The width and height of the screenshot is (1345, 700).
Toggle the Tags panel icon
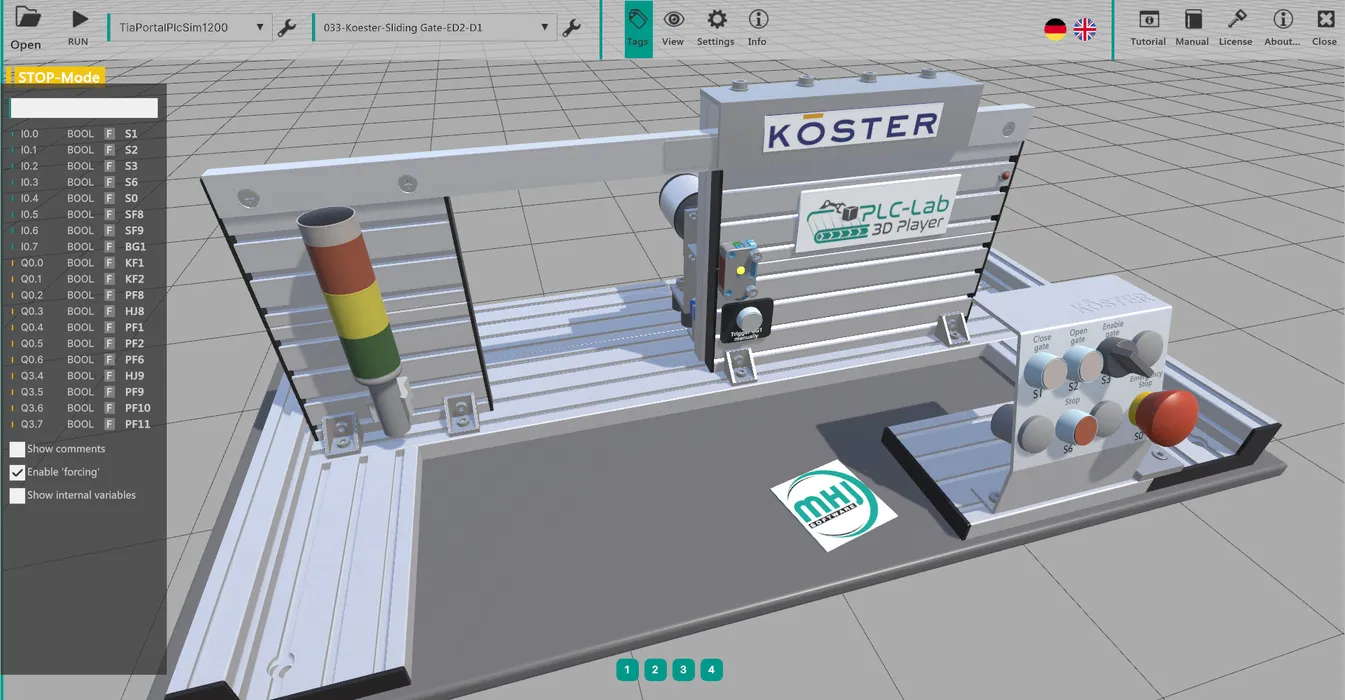(638, 28)
